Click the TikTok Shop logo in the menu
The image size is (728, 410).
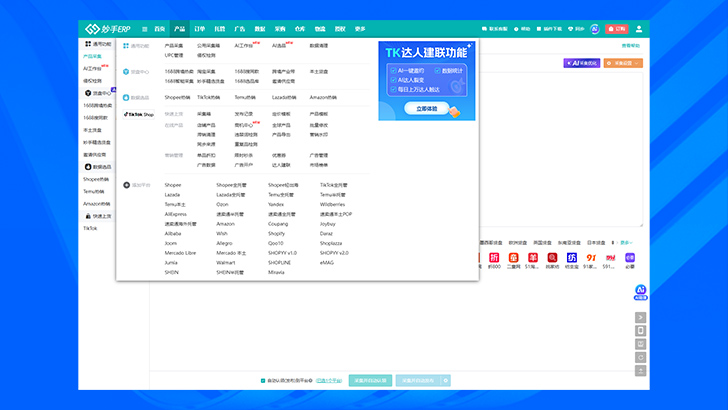coord(138,114)
